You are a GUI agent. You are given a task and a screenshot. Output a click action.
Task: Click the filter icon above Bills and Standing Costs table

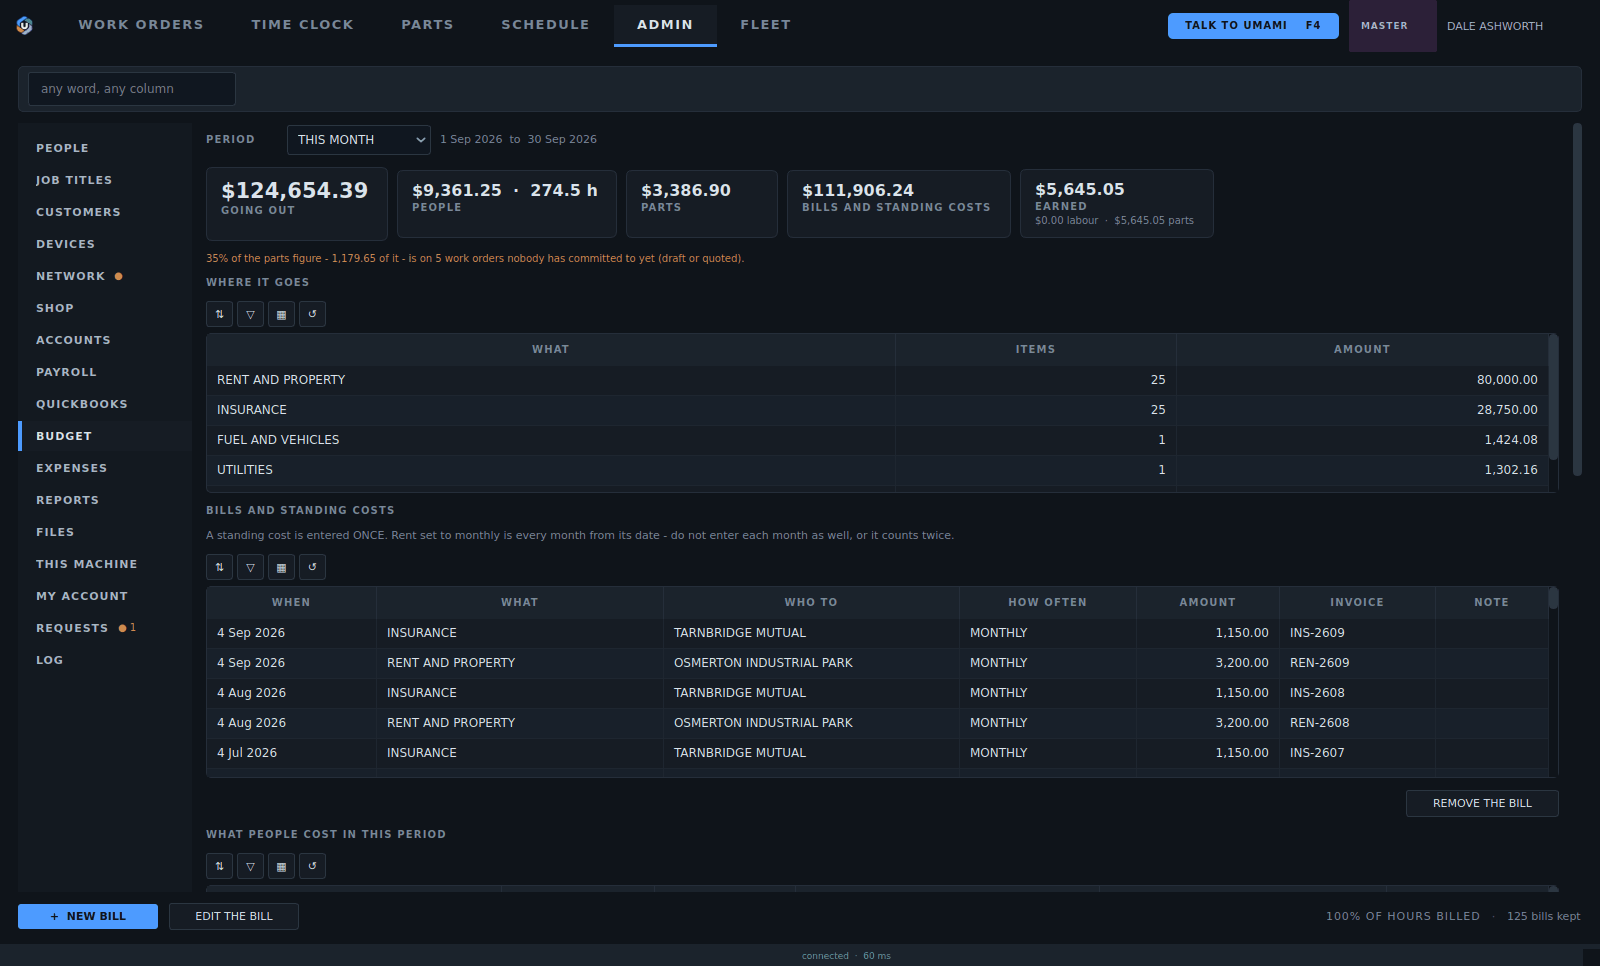tap(250, 567)
